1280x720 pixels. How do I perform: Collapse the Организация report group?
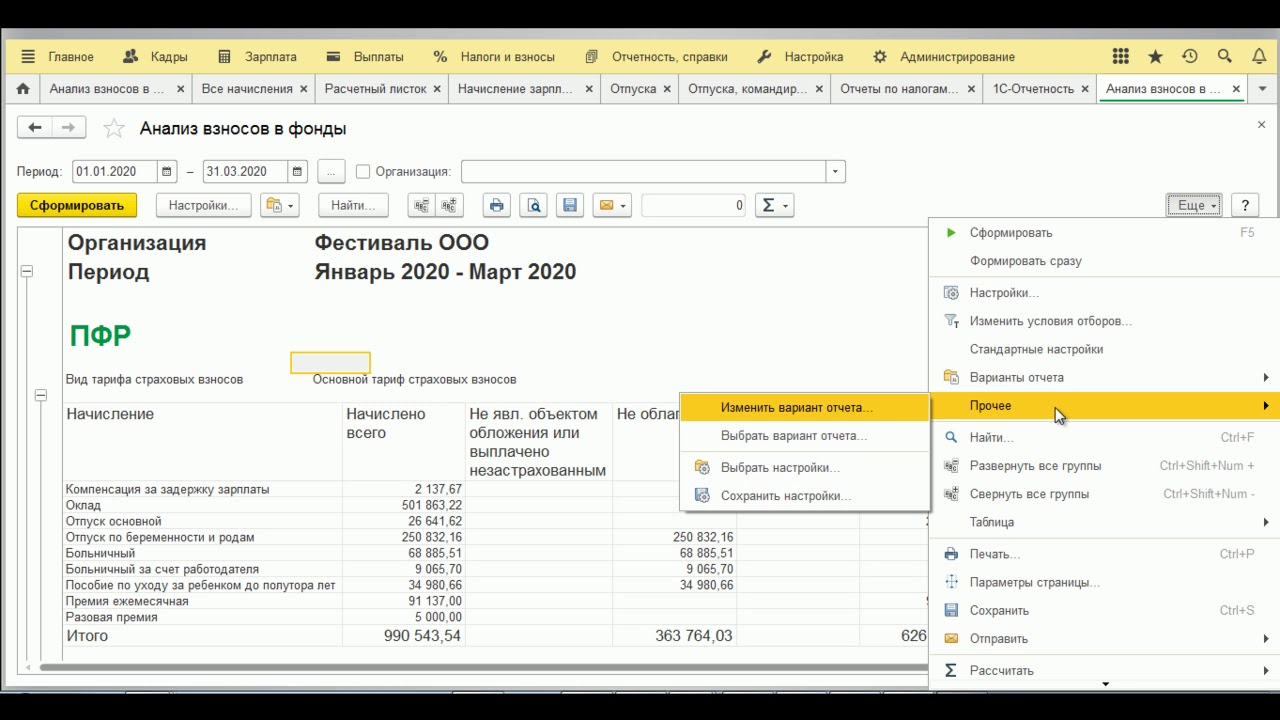click(27, 271)
